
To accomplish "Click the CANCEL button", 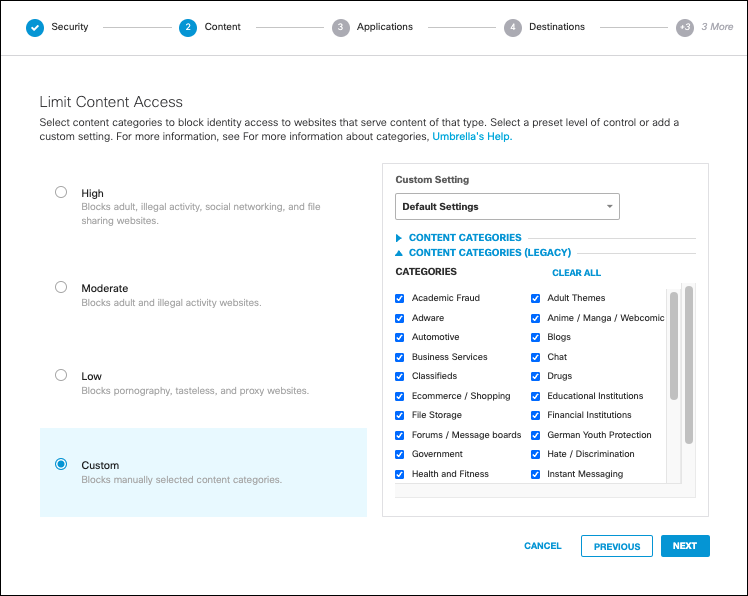I will tap(542, 546).
